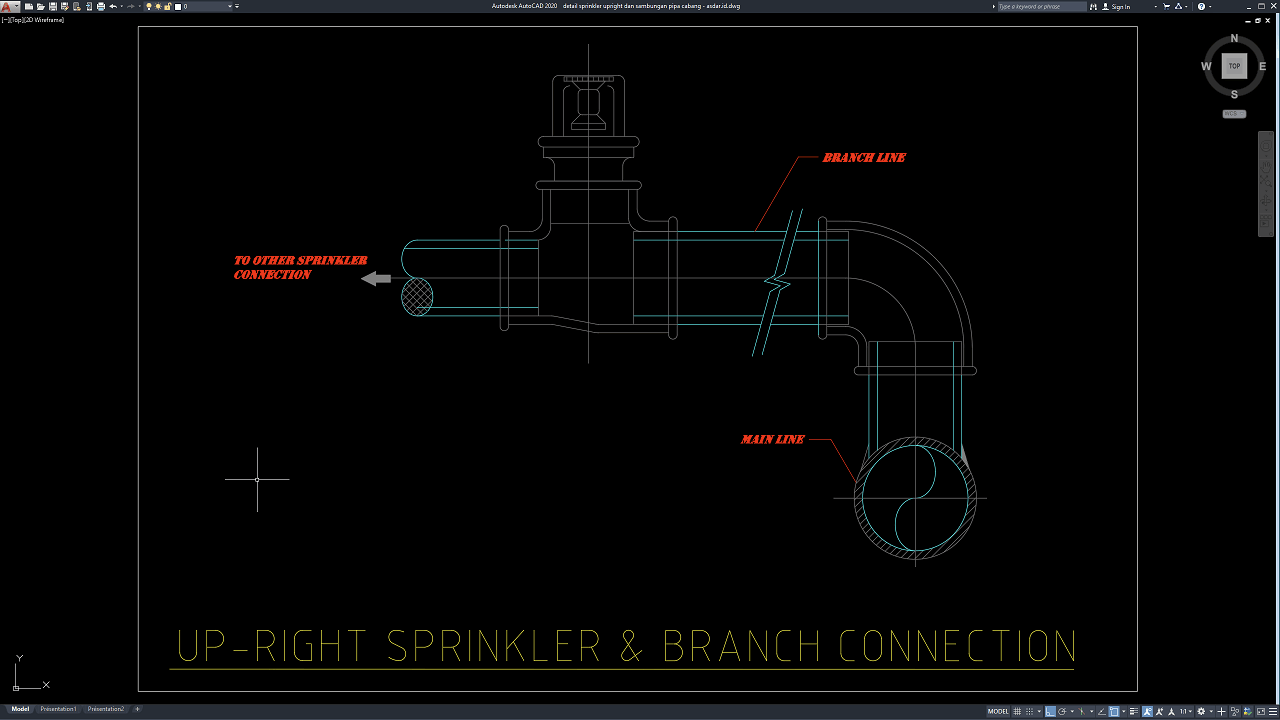Click the Autodesk App Store cart icon
The height and width of the screenshot is (720, 1280).
click(x=1166, y=6)
